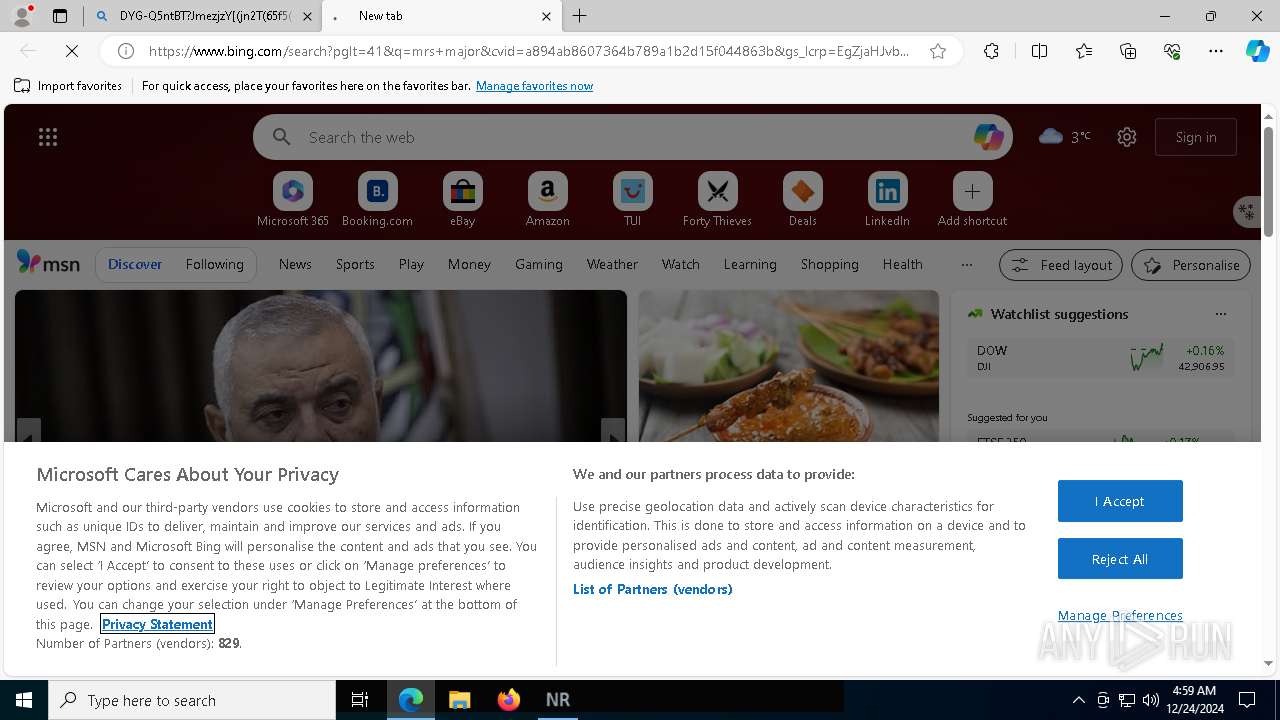Open the Gaming section

coord(539,264)
